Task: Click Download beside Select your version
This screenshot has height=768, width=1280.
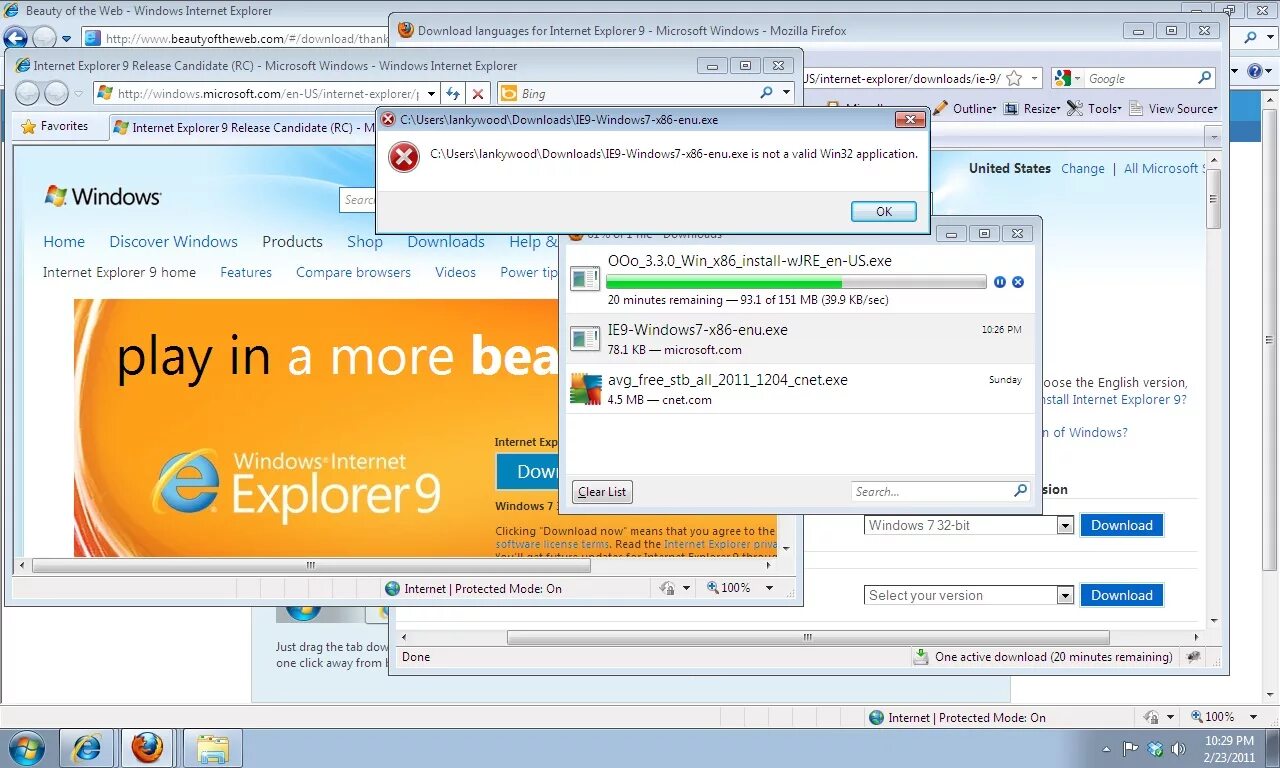Action: point(1121,595)
